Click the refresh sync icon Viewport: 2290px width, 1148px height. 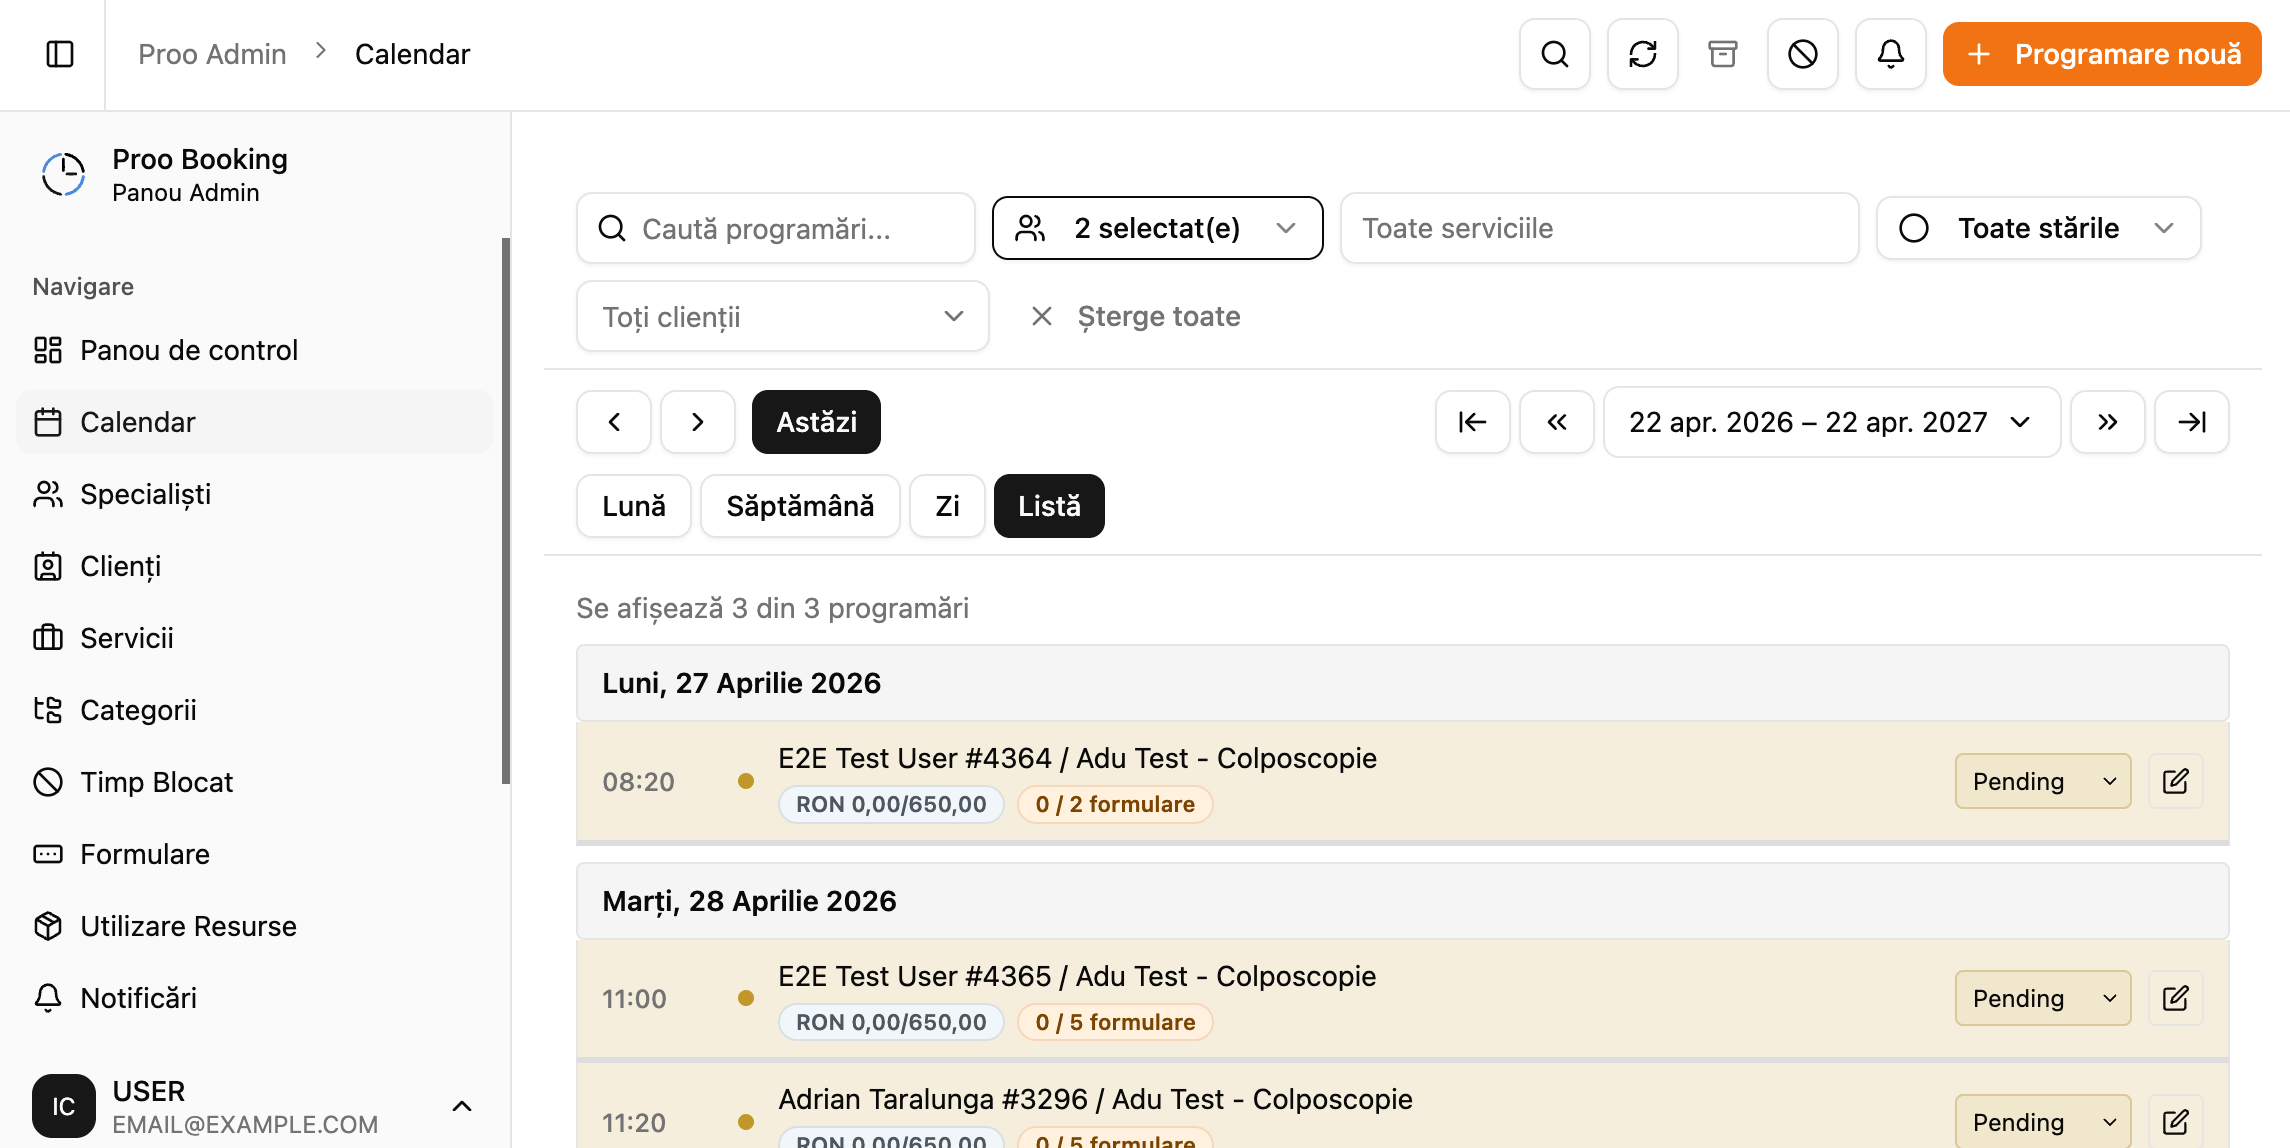click(x=1642, y=54)
